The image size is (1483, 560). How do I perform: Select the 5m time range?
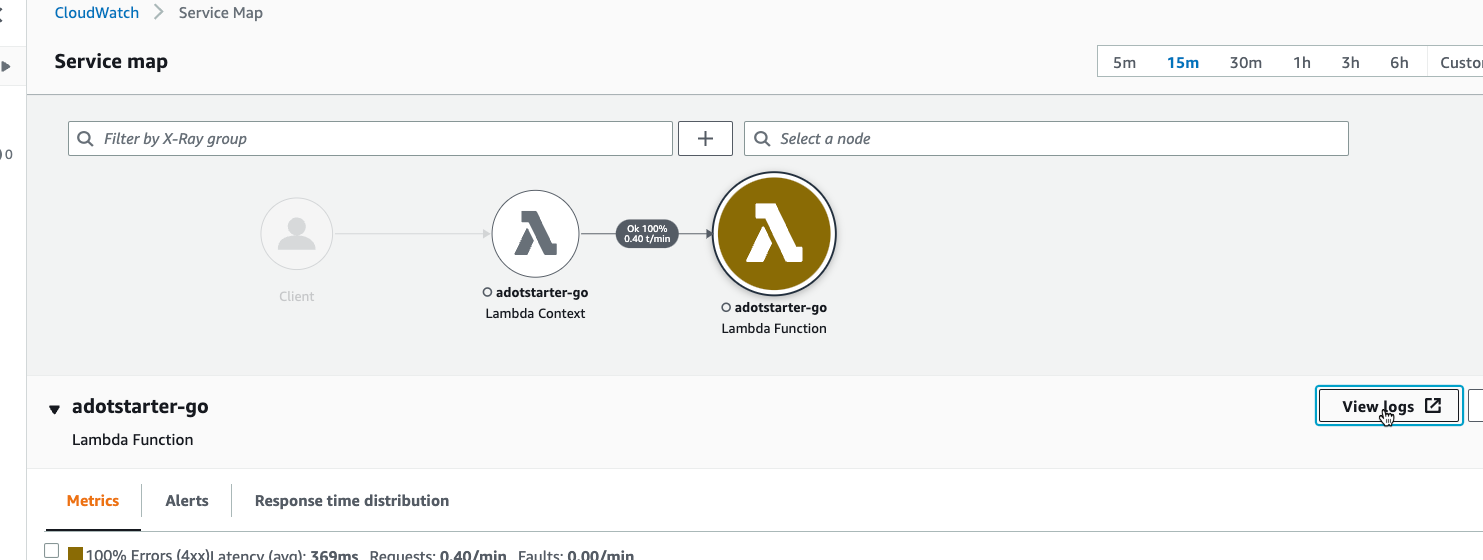1124,62
